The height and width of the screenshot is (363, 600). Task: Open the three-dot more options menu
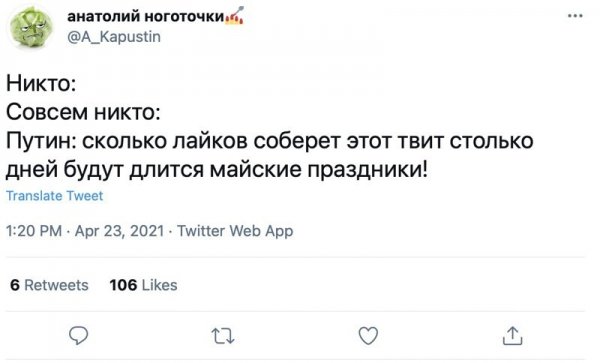pyautogui.click(x=575, y=16)
